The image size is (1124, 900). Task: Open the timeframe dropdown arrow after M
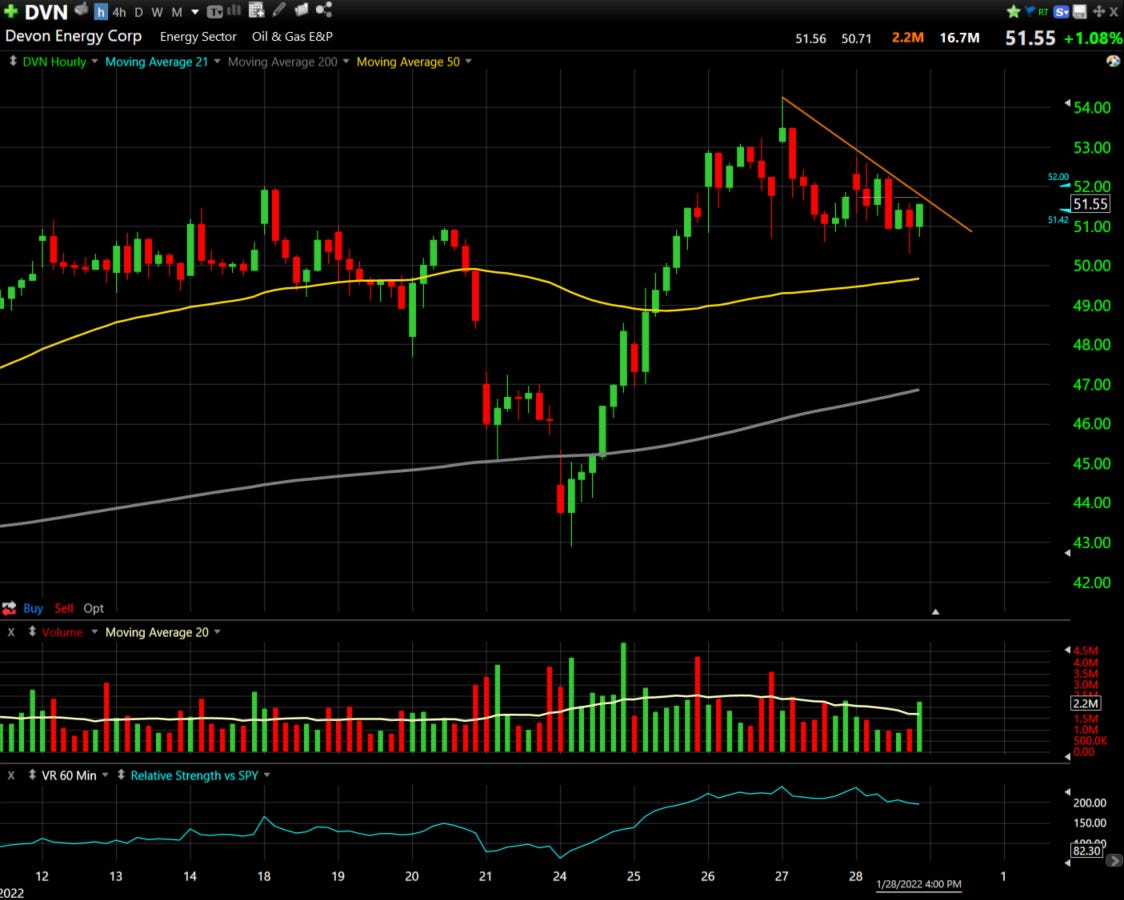click(x=195, y=12)
